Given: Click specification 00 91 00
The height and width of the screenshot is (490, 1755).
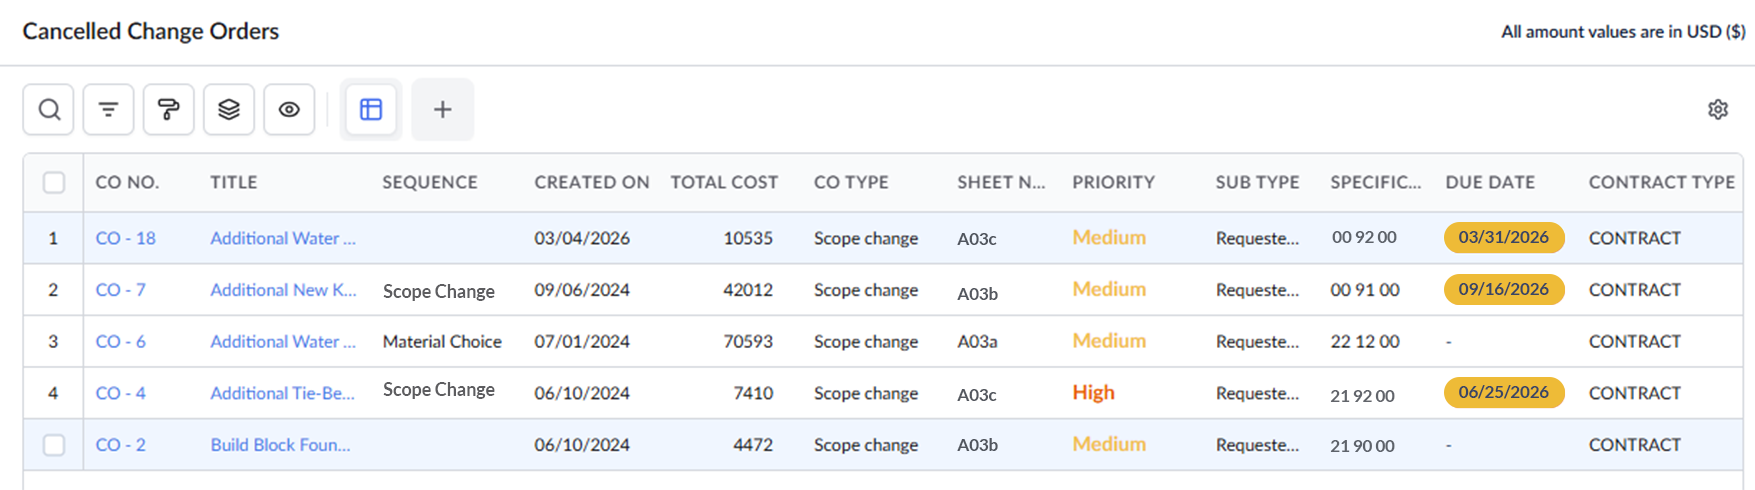Looking at the screenshot, I should 1365,290.
